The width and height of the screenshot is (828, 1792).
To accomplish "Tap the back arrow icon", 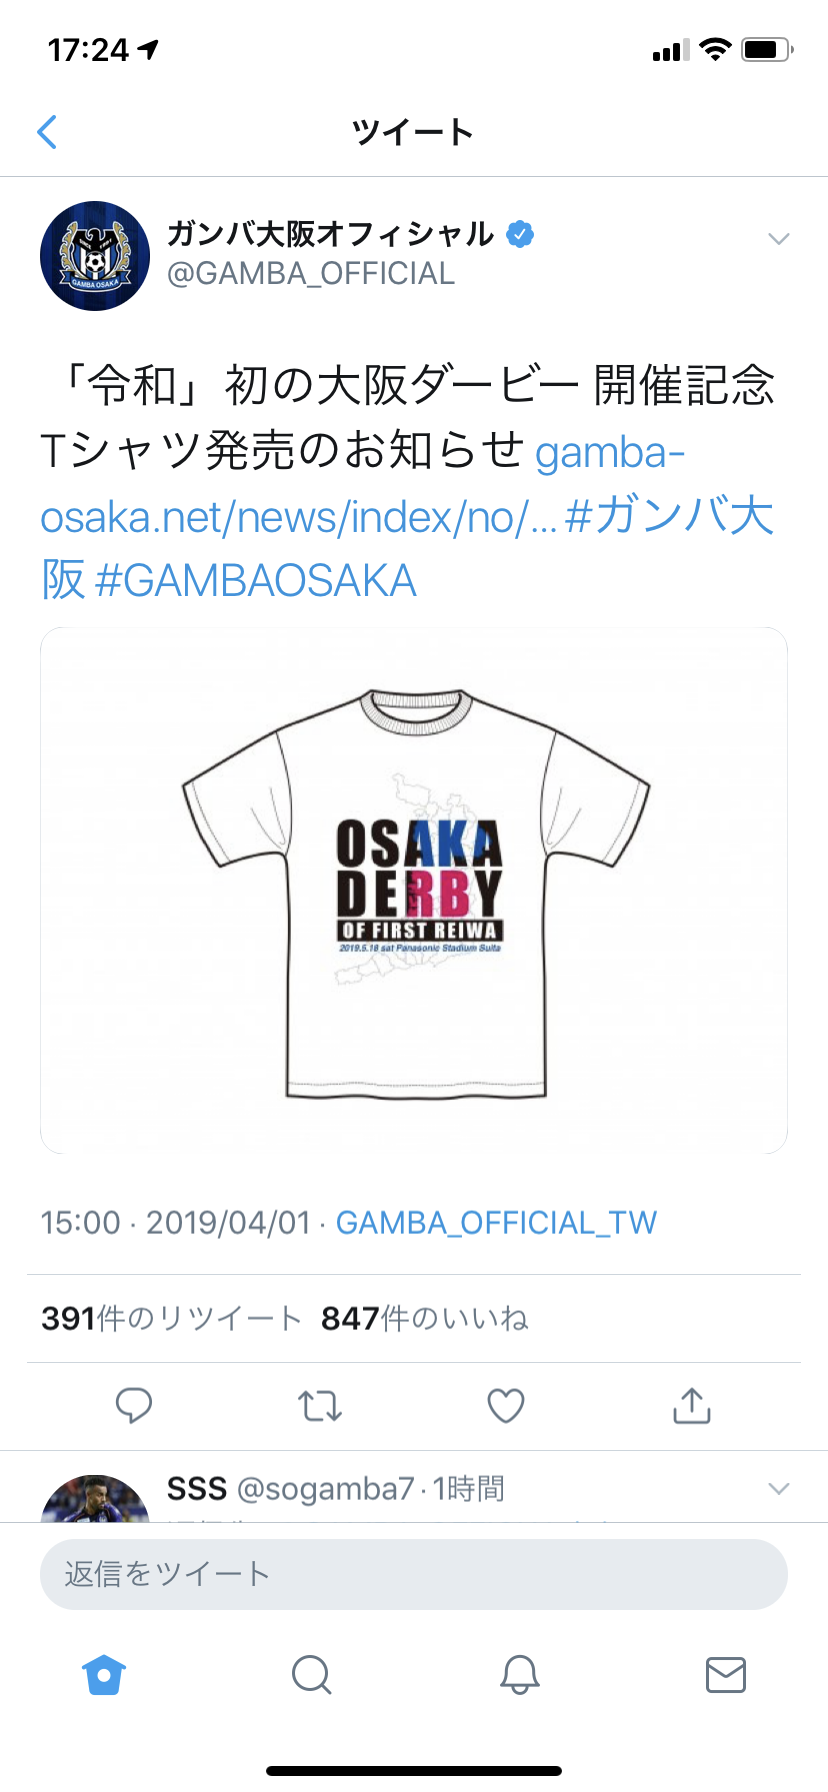I will point(47,132).
